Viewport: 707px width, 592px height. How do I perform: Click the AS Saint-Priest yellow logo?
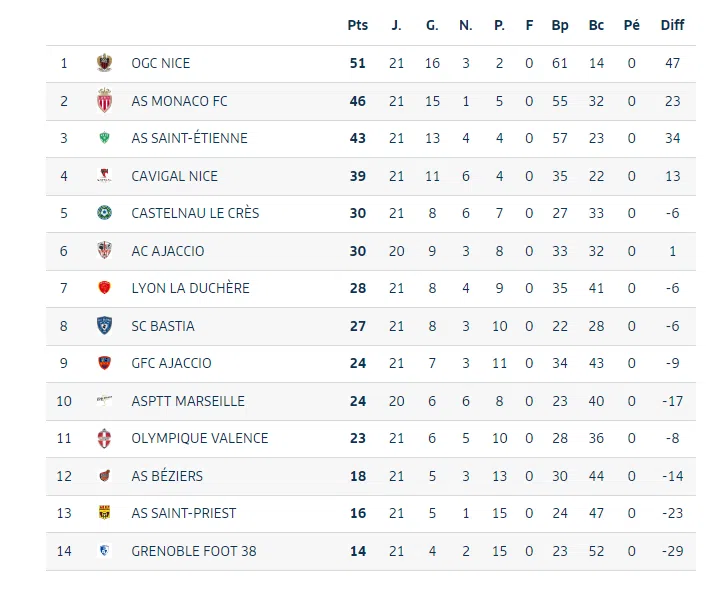point(103,513)
